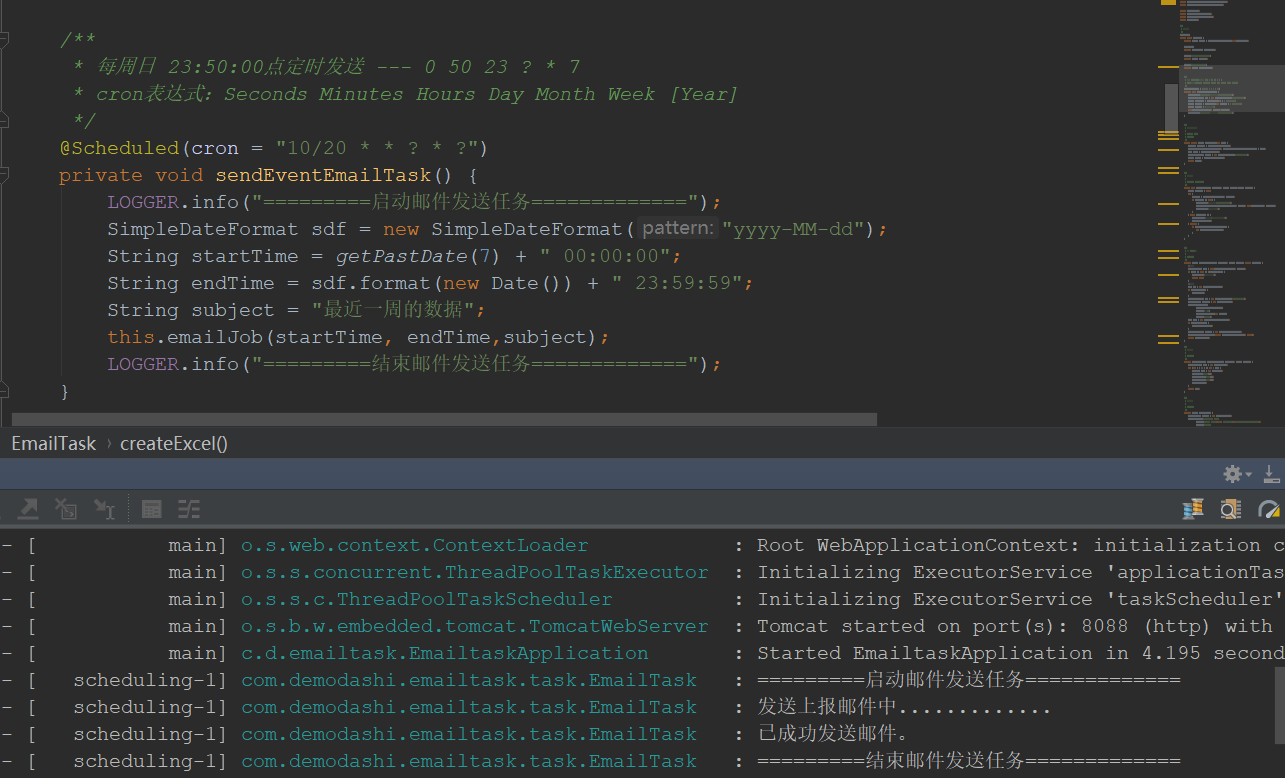The image size is (1285, 778).
Task: Click the crossed-box icon in the console toolbar
Action: coord(65,508)
